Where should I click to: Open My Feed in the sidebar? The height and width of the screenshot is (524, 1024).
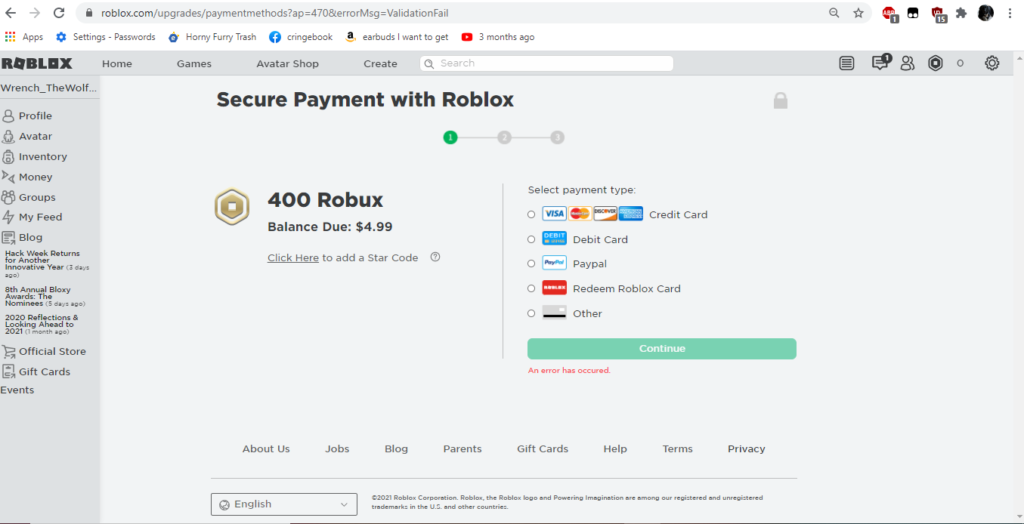pos(32,217)
